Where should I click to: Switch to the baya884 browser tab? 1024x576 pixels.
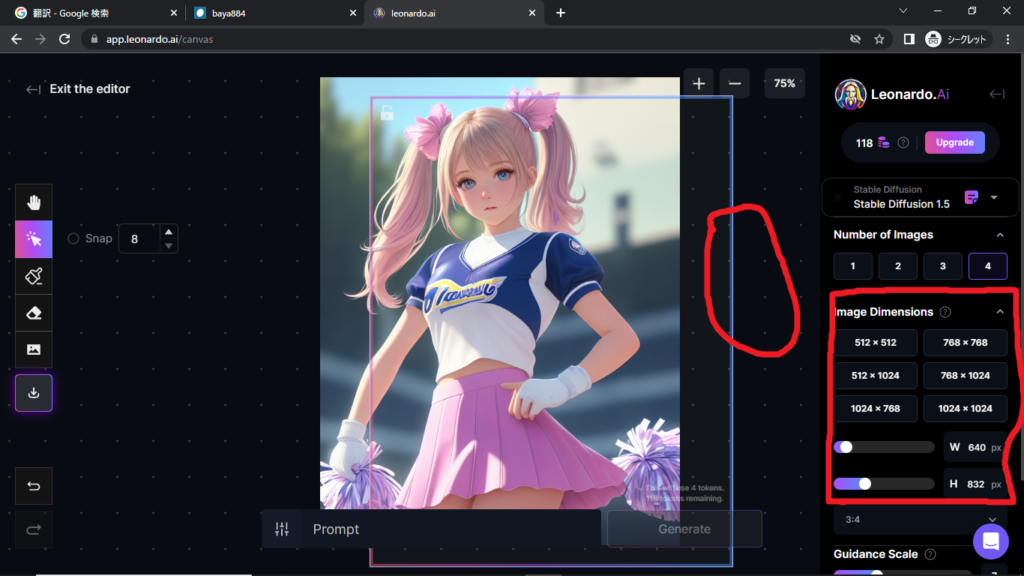[270, 13]
